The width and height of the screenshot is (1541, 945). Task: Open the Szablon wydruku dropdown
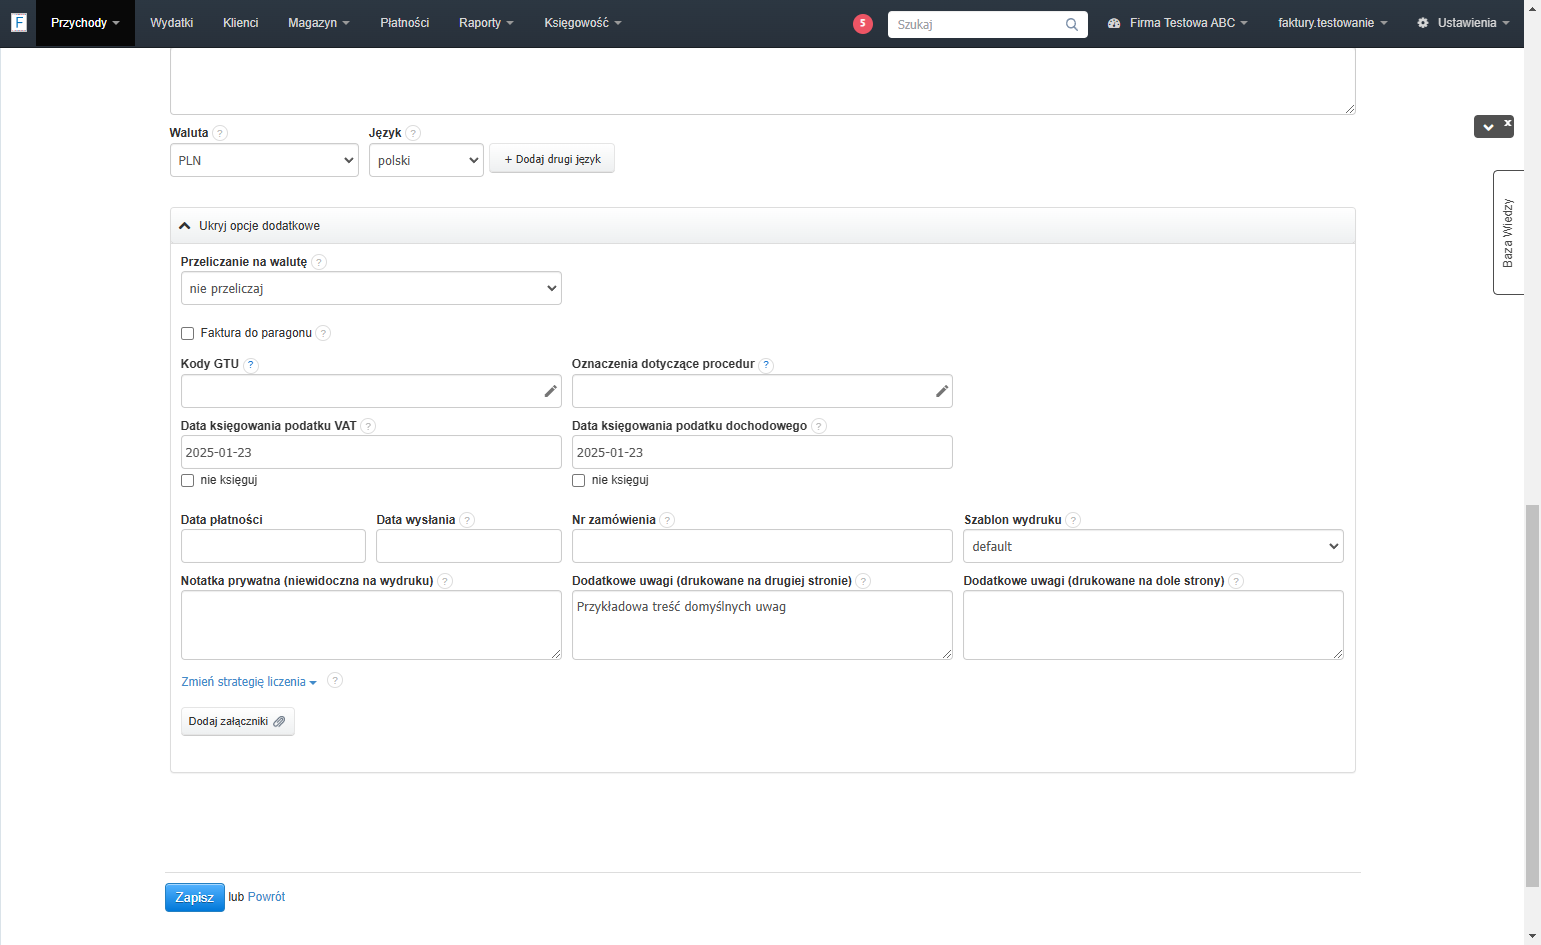[1153, 546]
